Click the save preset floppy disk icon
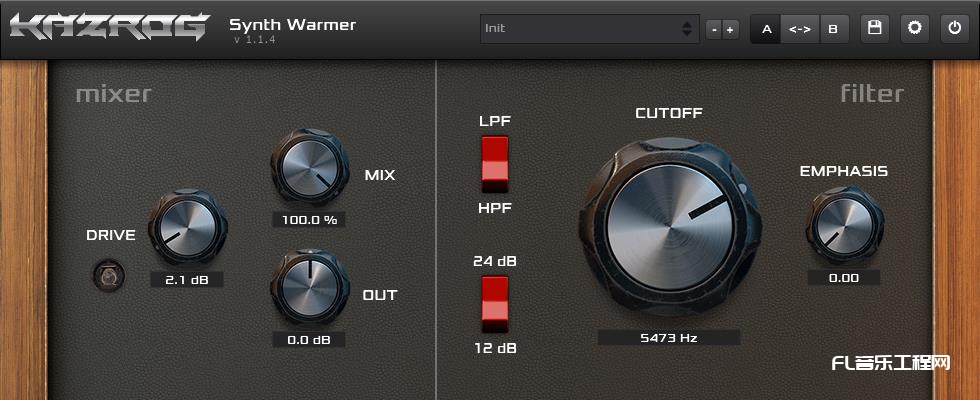 click(874, 29)
